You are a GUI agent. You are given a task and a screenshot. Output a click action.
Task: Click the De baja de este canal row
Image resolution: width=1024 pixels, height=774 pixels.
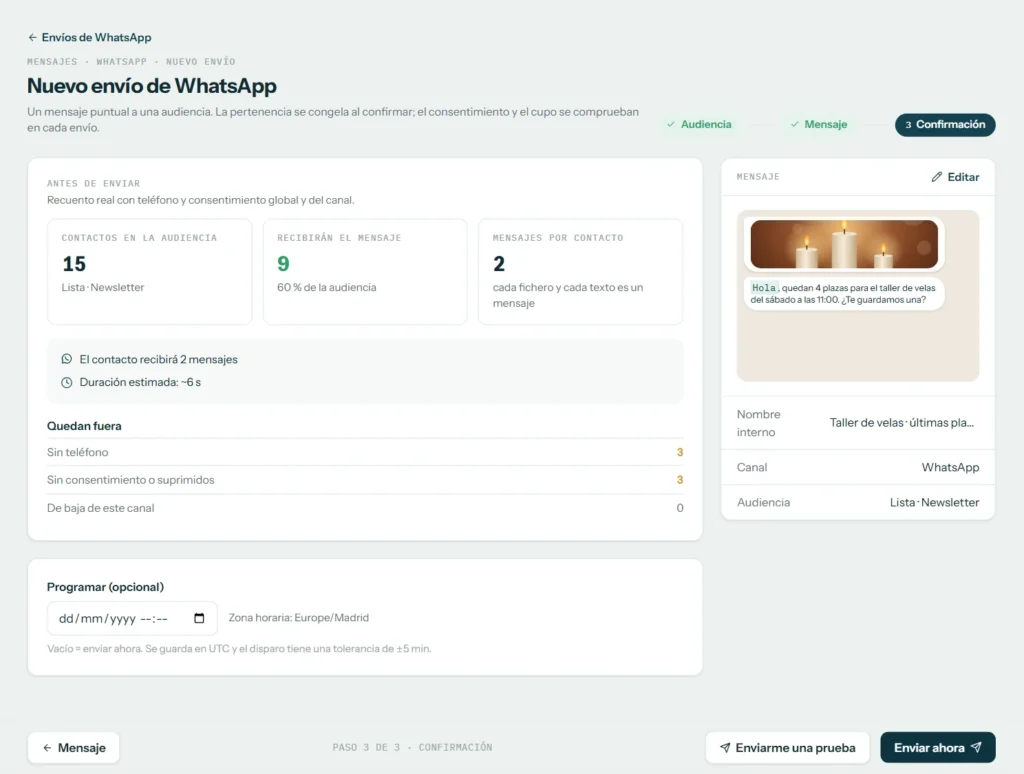pyautogui.click(x=365, y=508)
